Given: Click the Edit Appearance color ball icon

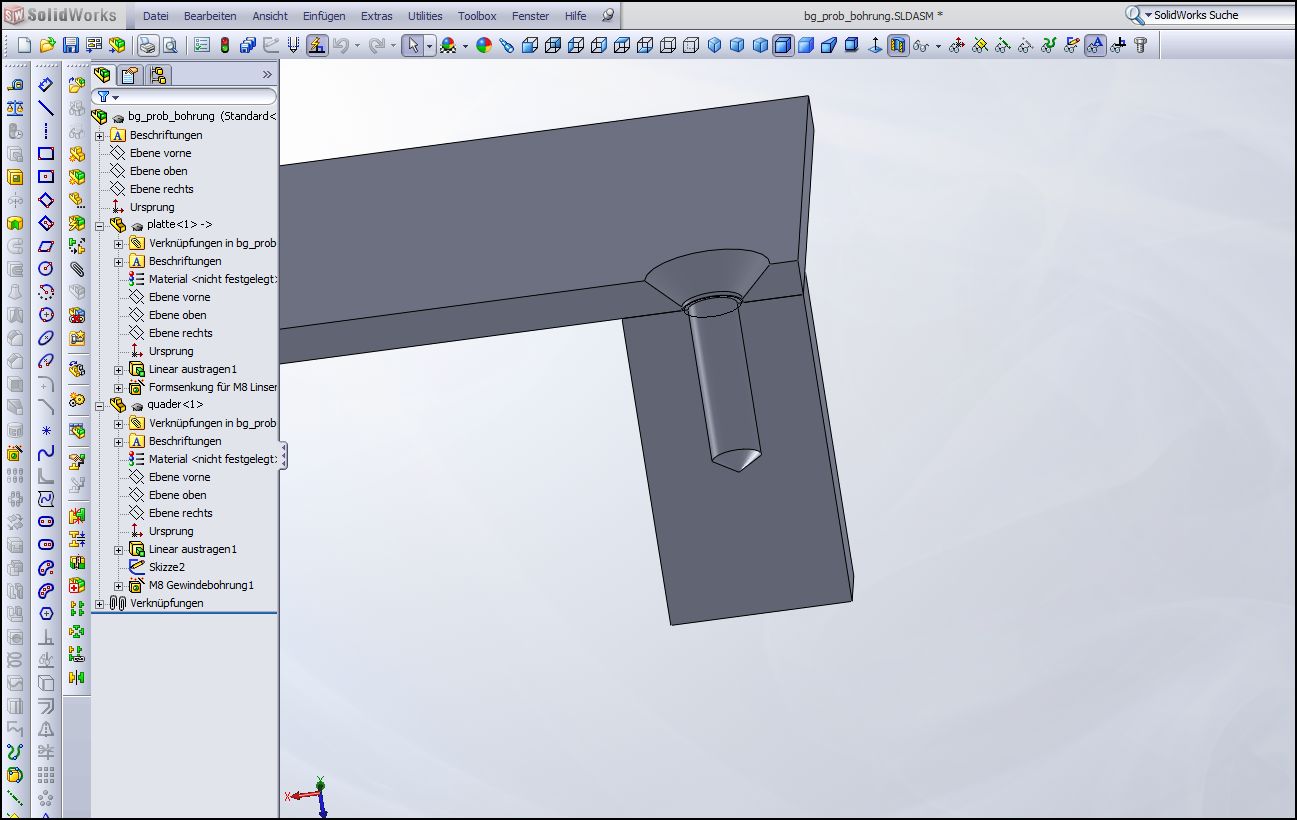Looking at the screenshot, I should [484, 45].
